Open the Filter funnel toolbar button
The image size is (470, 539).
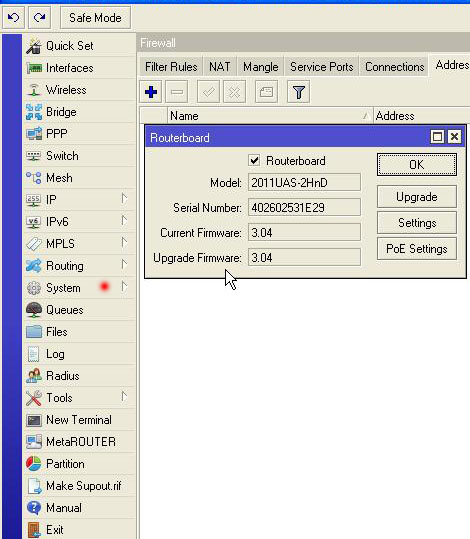pyautogui.click(x=298, y=92)
